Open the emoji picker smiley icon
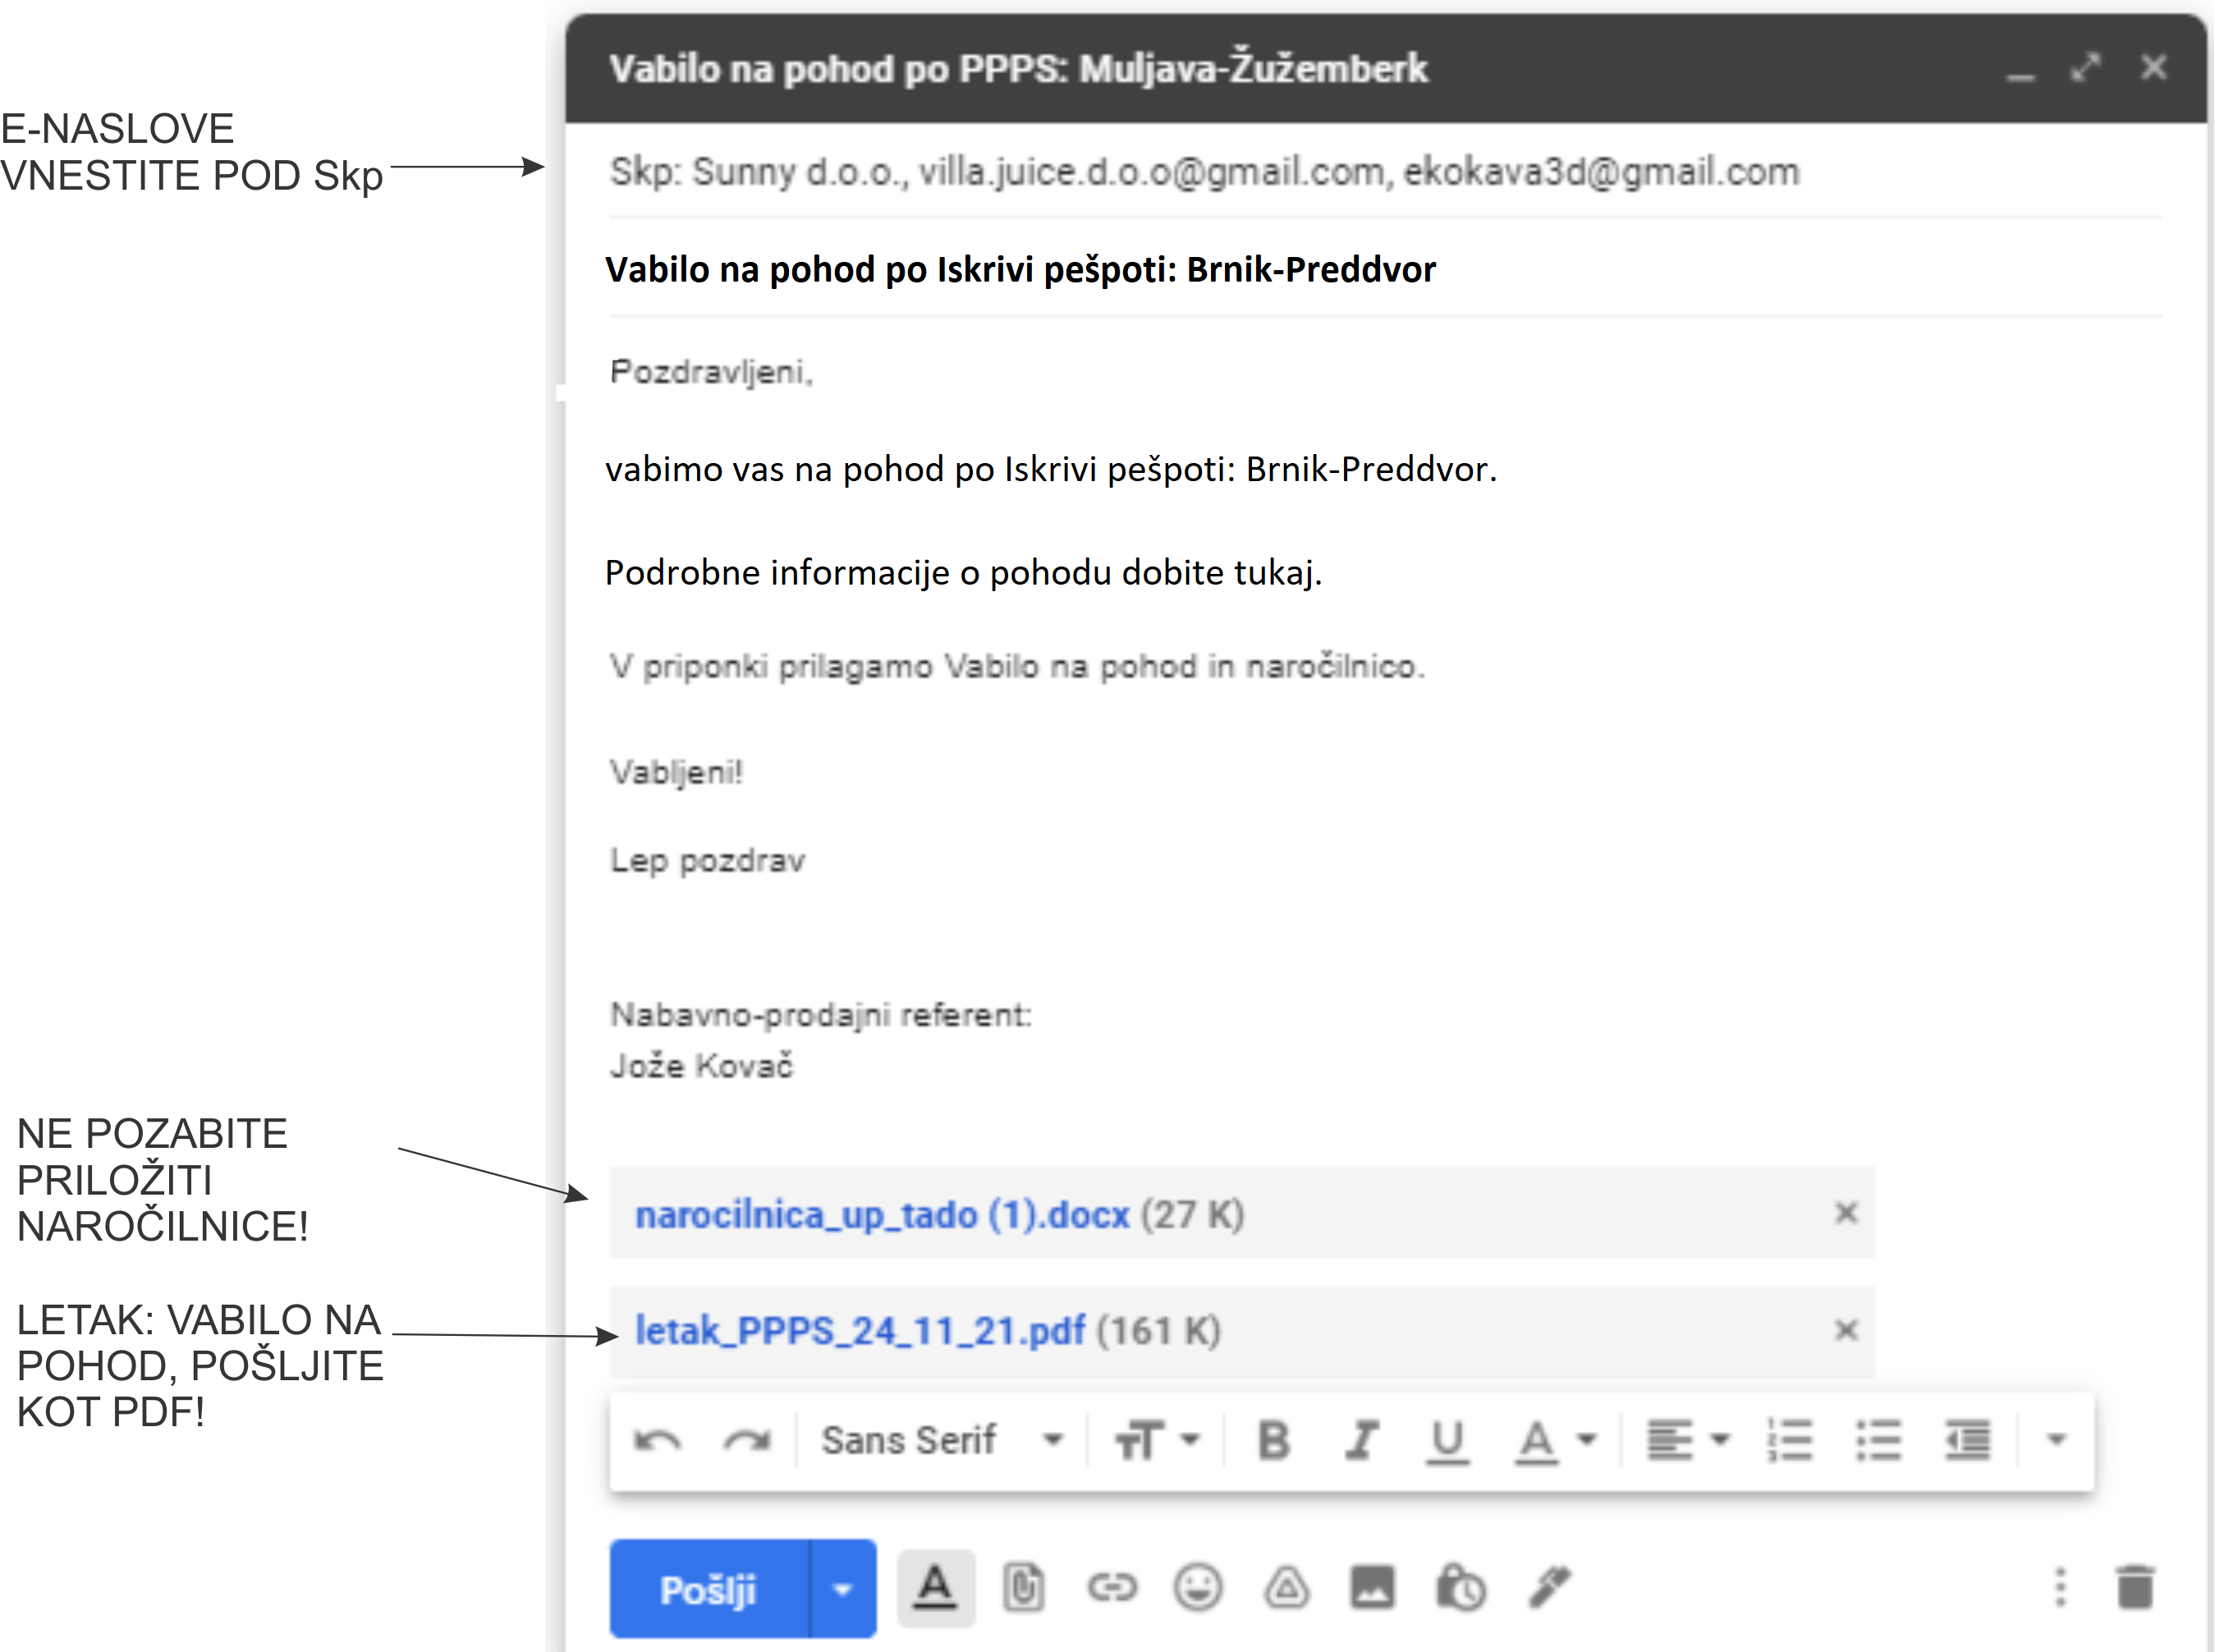The height and width of the screenshot is (1652, 2215). click(x=1197, y=1587)
